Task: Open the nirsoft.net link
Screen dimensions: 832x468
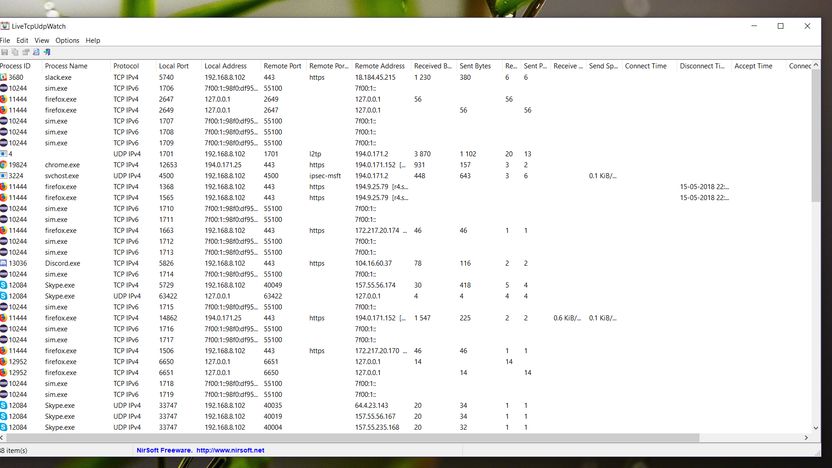Action: pos(230,450)
